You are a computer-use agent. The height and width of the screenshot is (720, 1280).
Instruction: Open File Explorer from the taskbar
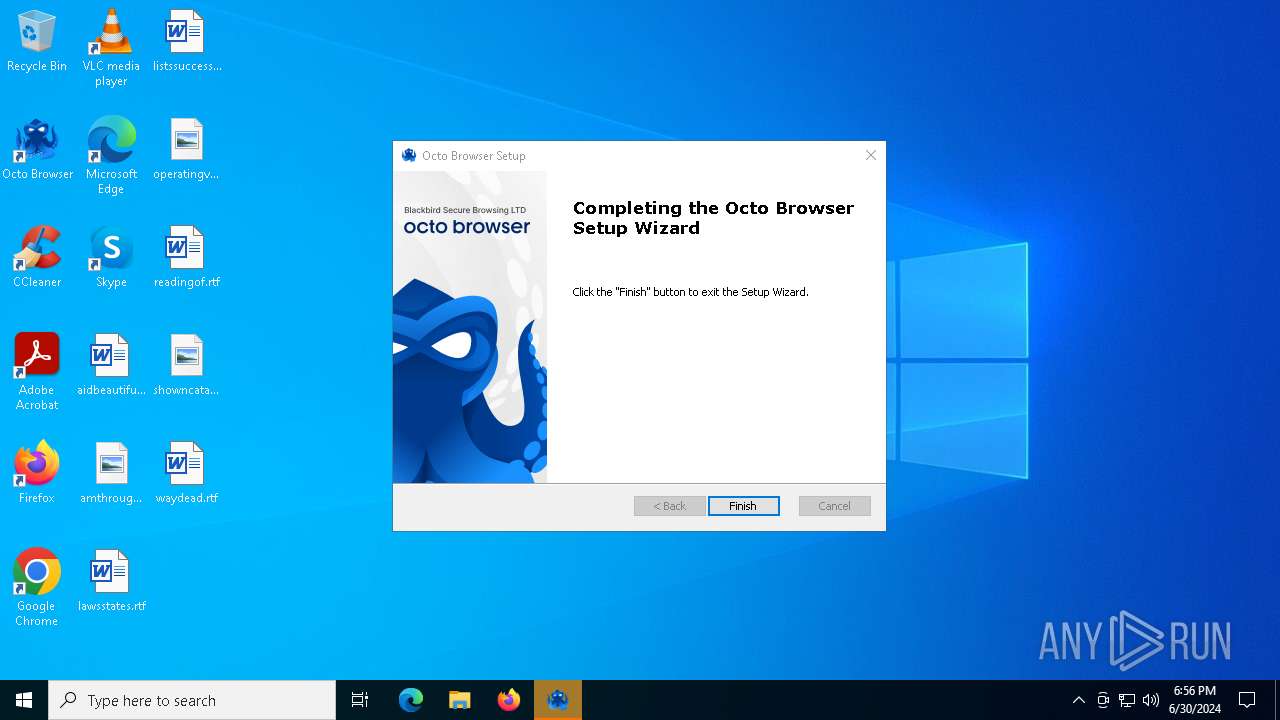[460, 700]
